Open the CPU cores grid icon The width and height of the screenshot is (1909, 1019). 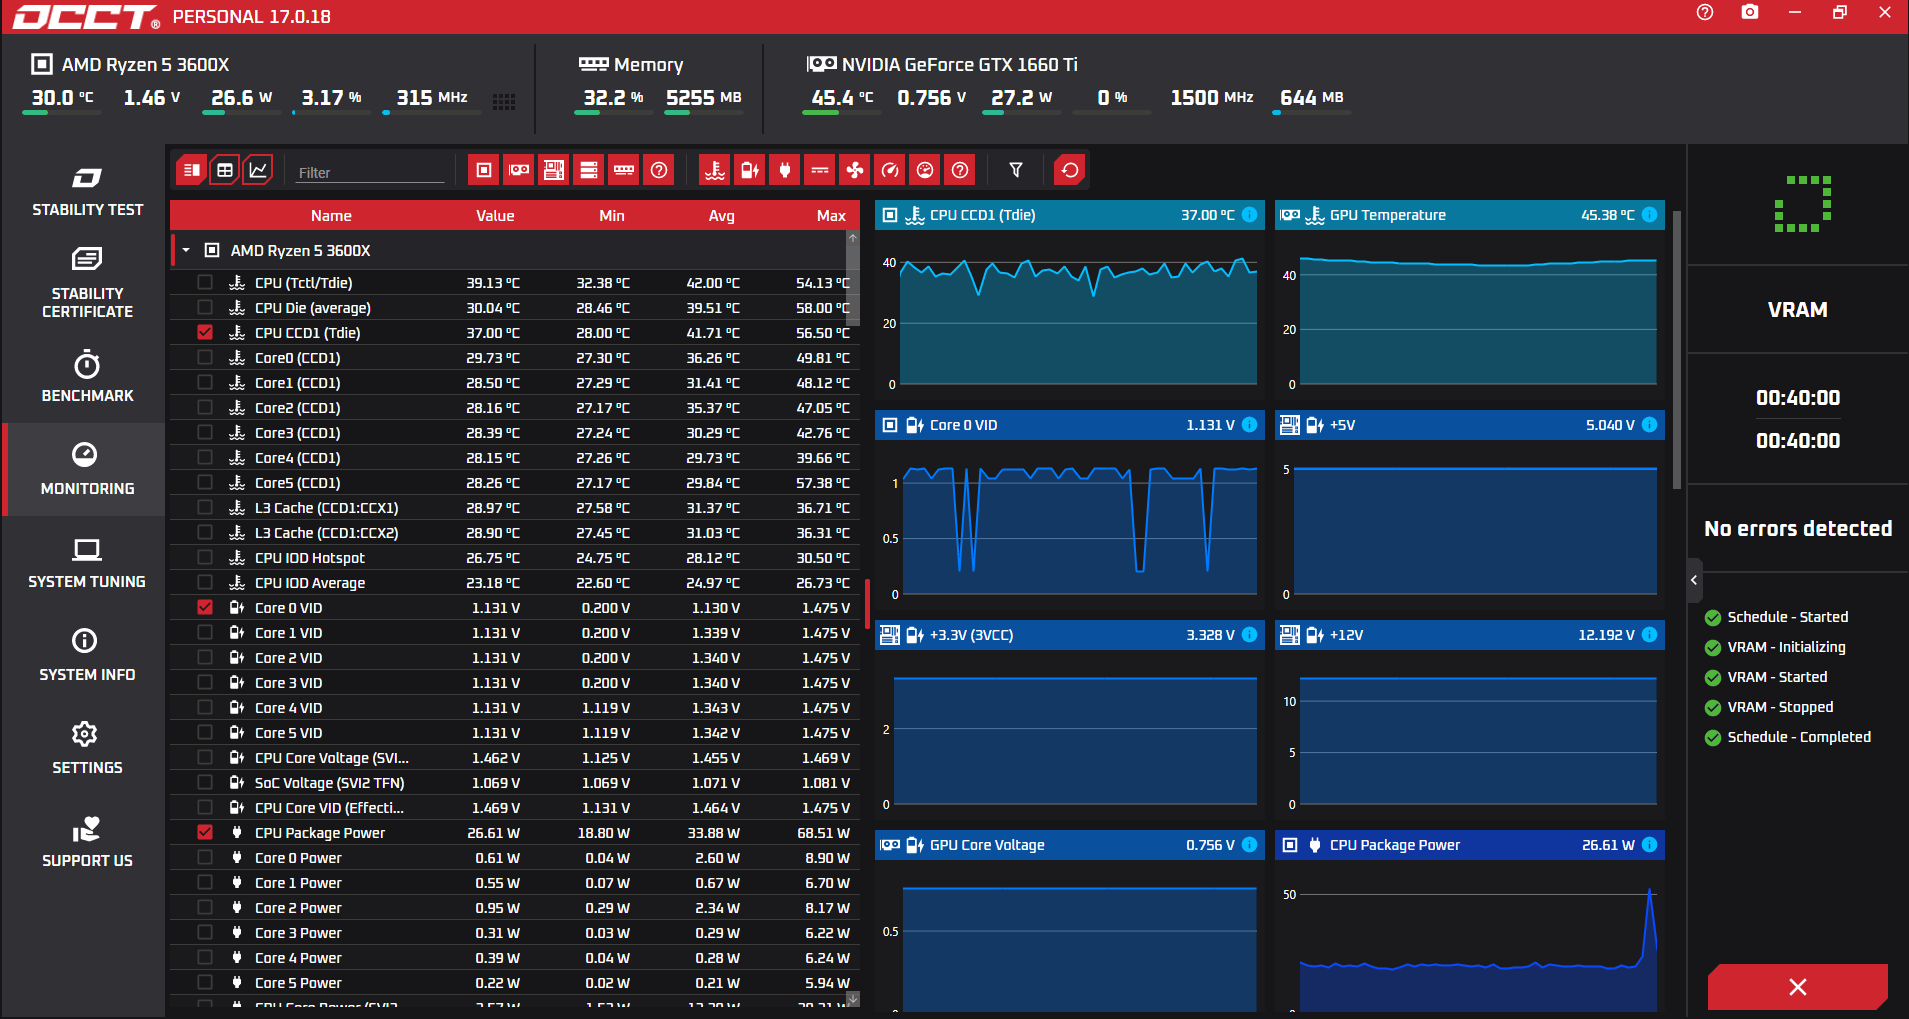click(504, 101)
